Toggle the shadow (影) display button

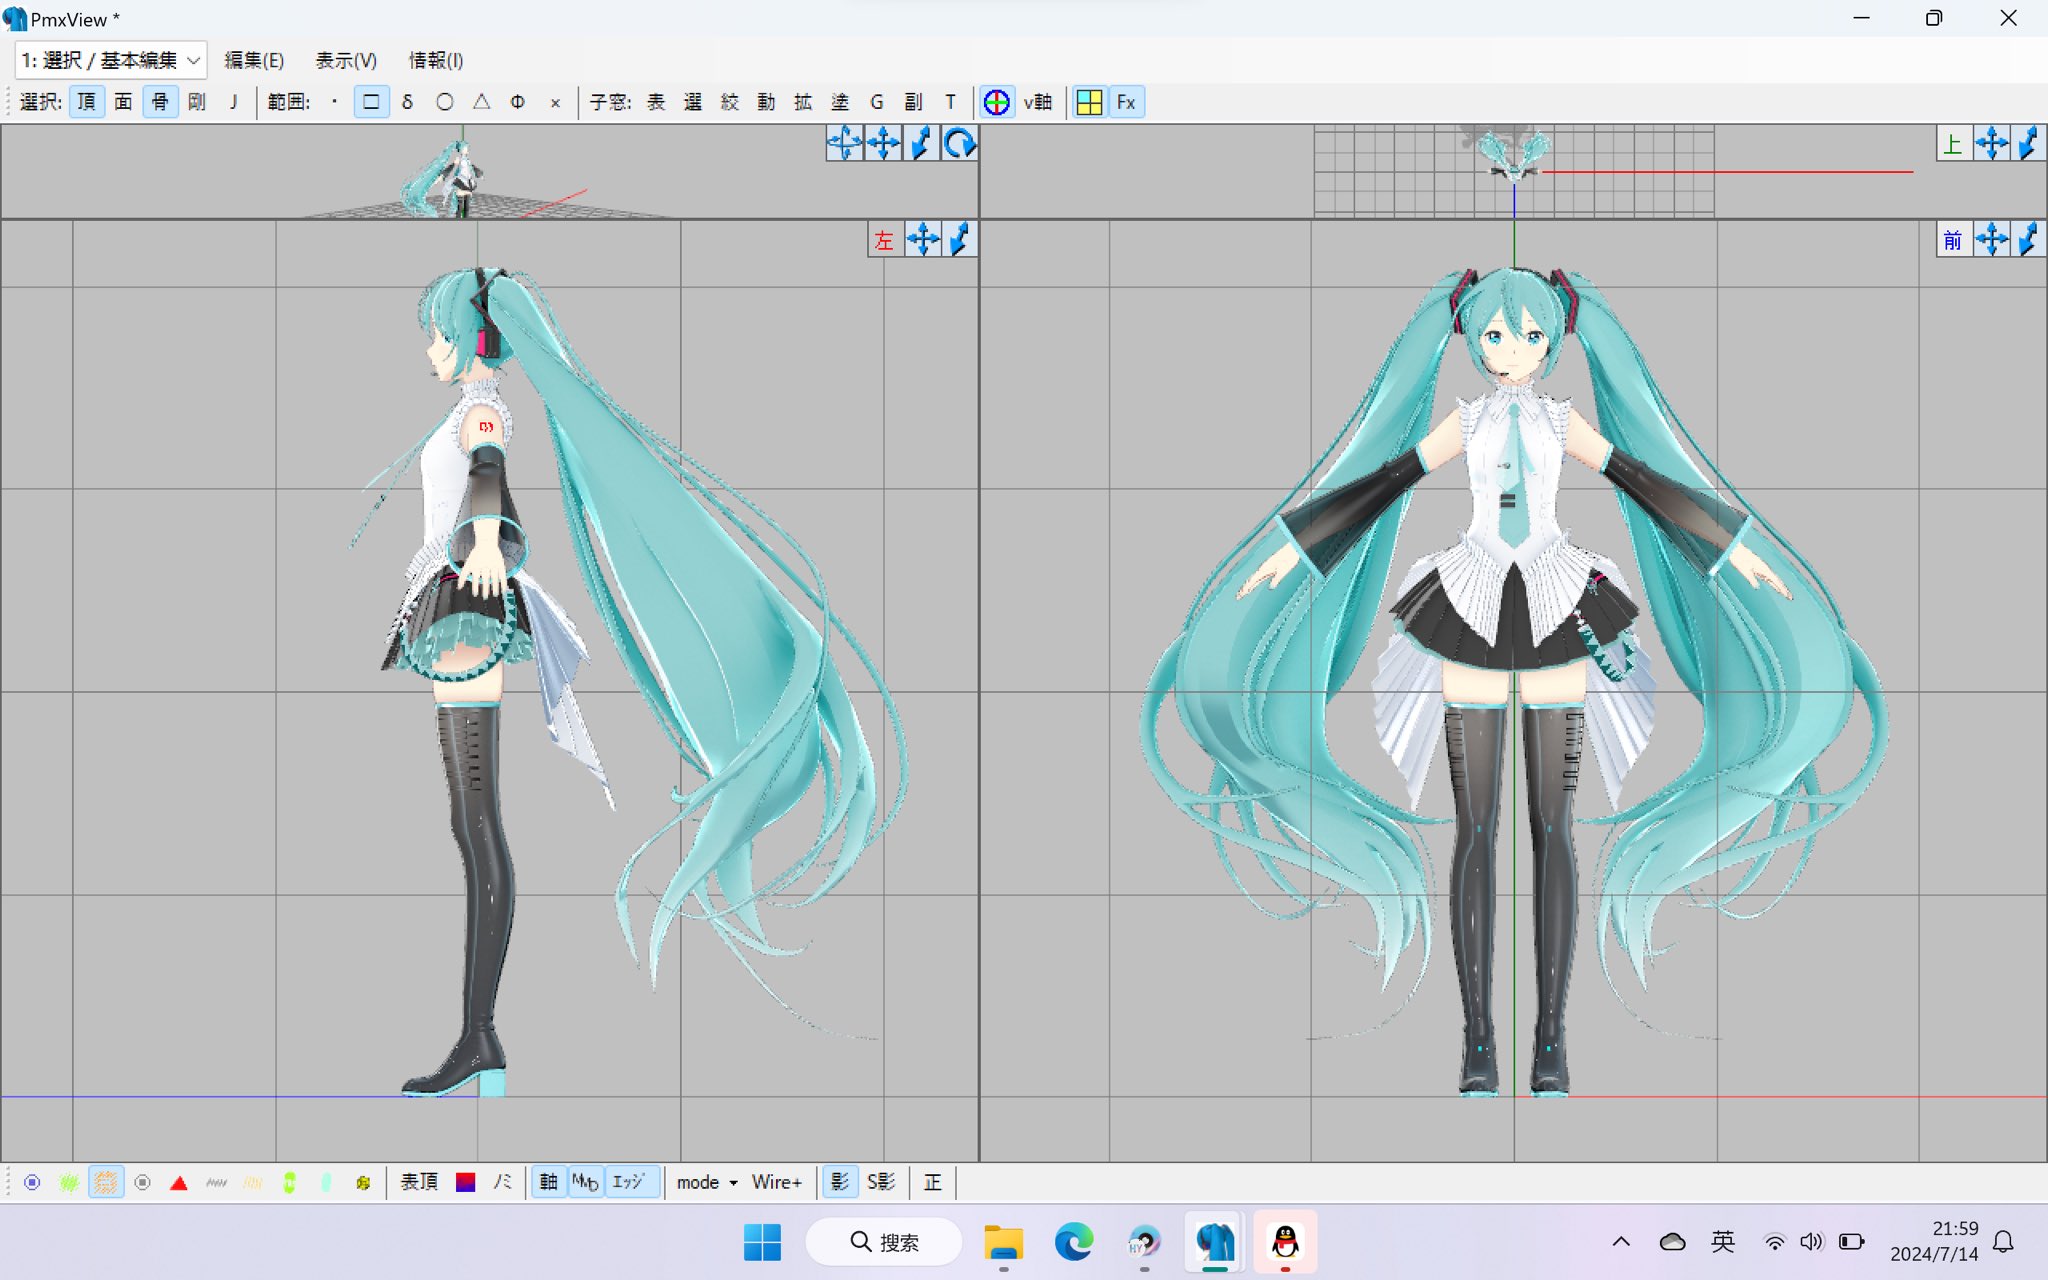(x=840, y=1182)
